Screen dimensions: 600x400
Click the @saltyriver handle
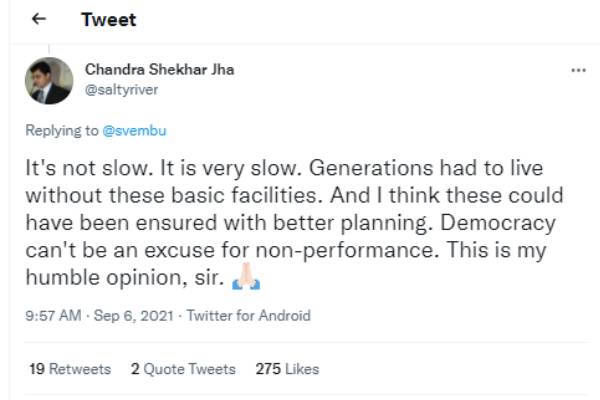tap(120, 89)
